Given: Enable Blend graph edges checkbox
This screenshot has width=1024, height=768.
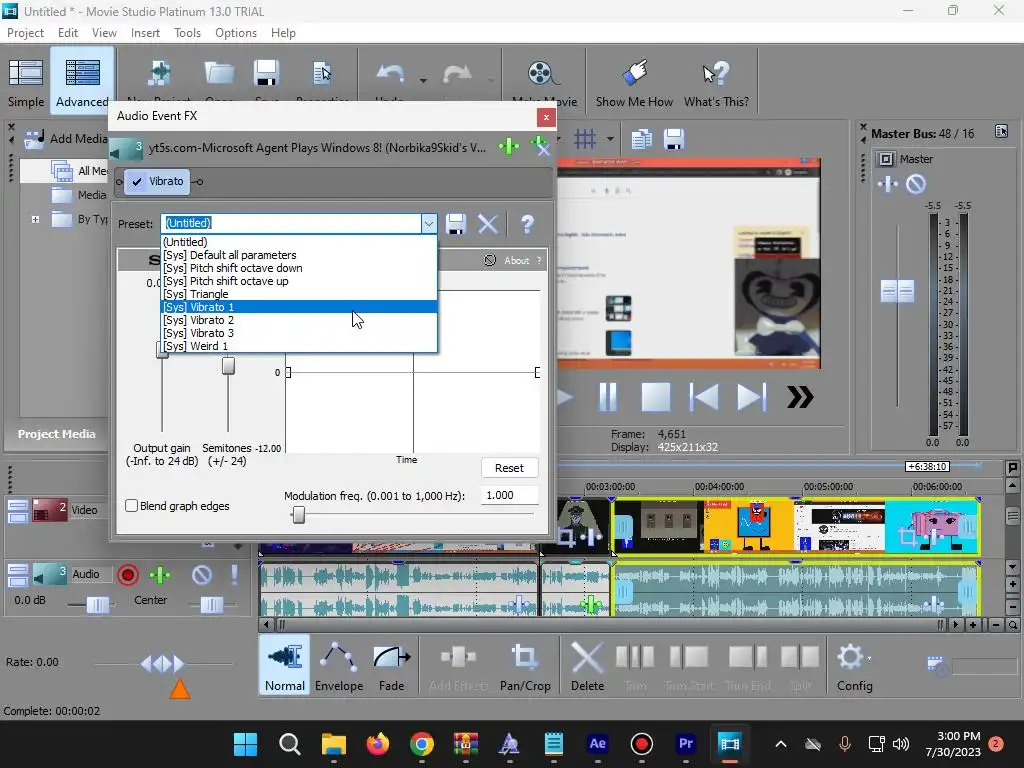Looking at the screenshot, I should coord(131,505).
